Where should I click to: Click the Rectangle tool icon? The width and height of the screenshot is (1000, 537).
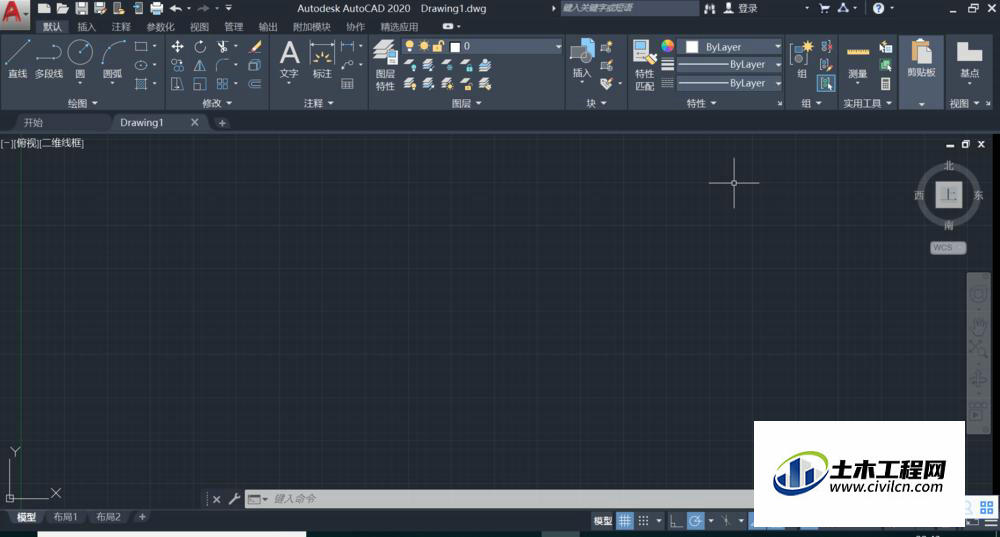[141, 47]
